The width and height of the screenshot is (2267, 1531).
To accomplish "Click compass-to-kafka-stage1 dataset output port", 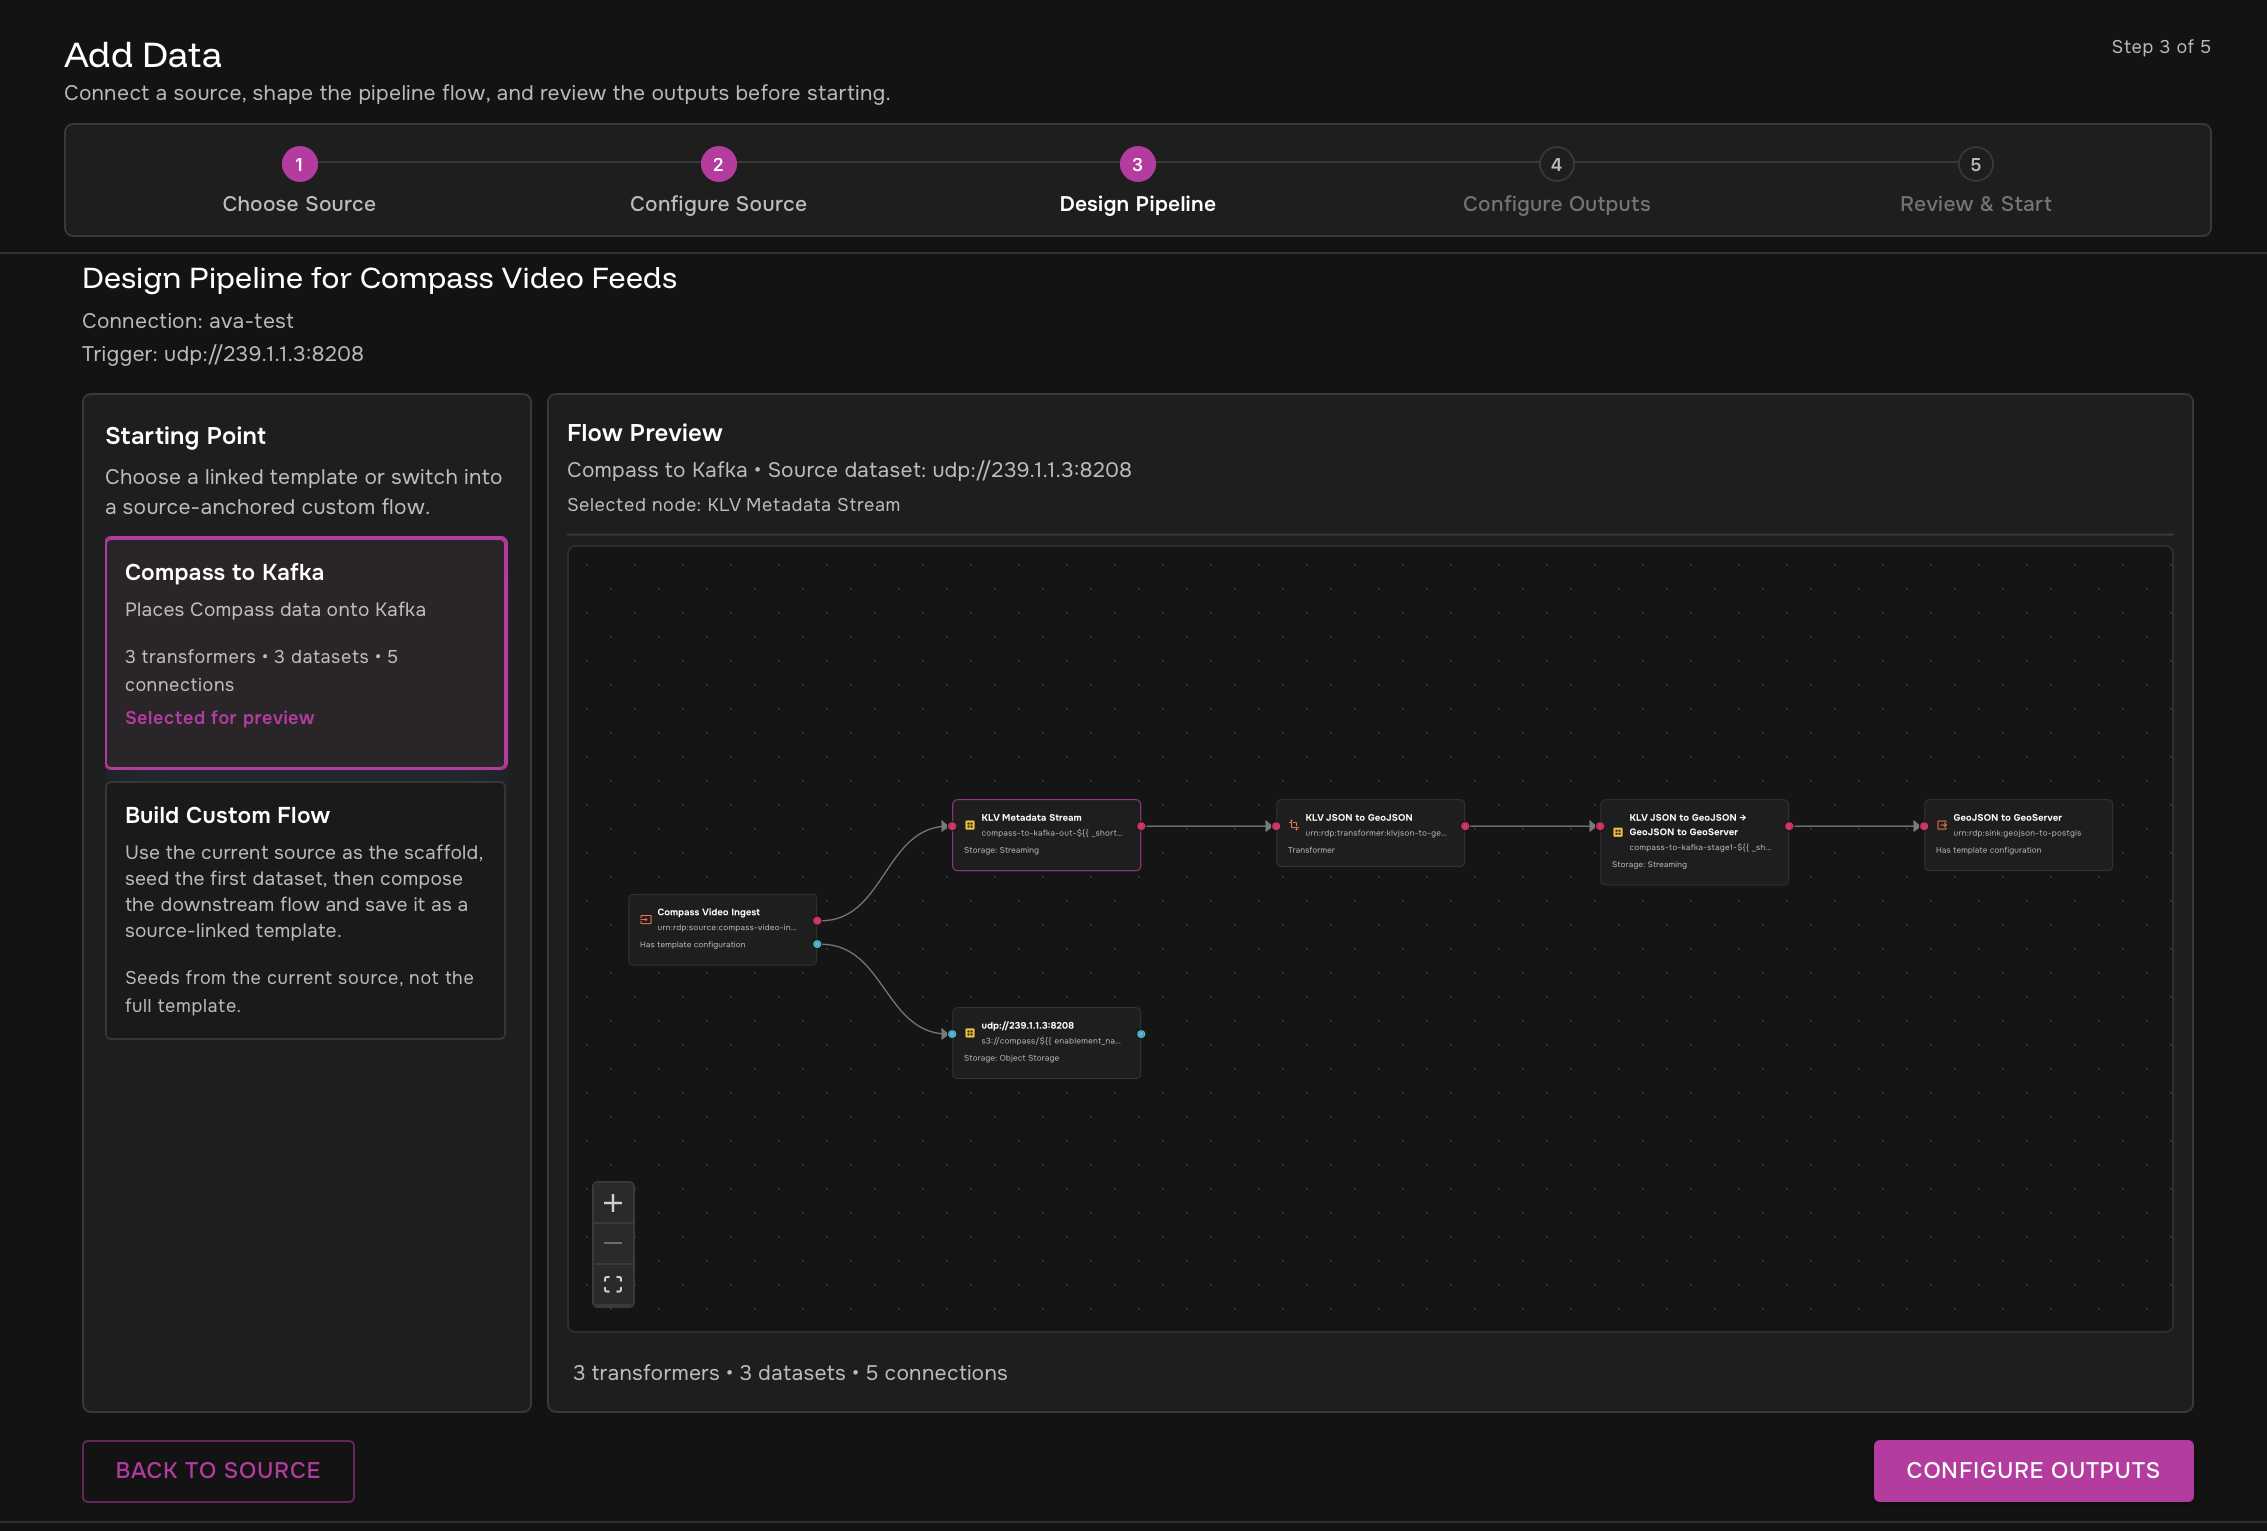I will pos(1789,826).
